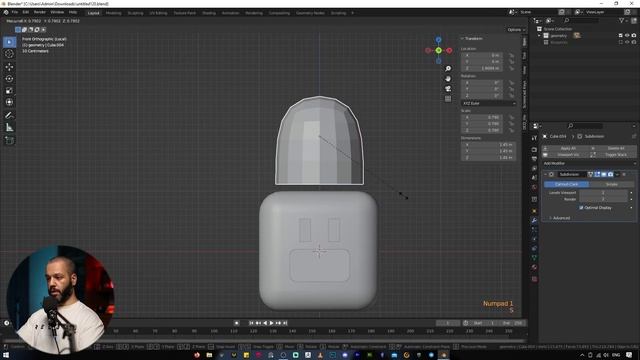Select the Catmull-Clark subdivision type
Screen dimensions: 640x360
pyautogui.click(x=567, y=184)
